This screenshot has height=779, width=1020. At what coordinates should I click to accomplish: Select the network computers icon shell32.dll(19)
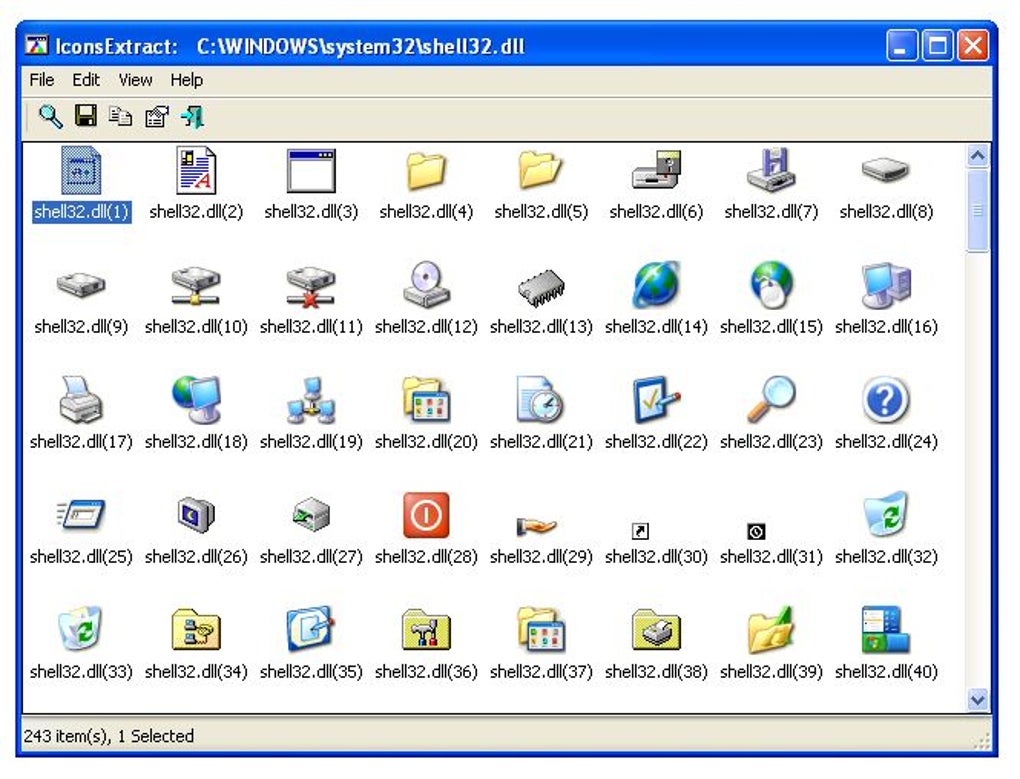click(x=311, y=399)
